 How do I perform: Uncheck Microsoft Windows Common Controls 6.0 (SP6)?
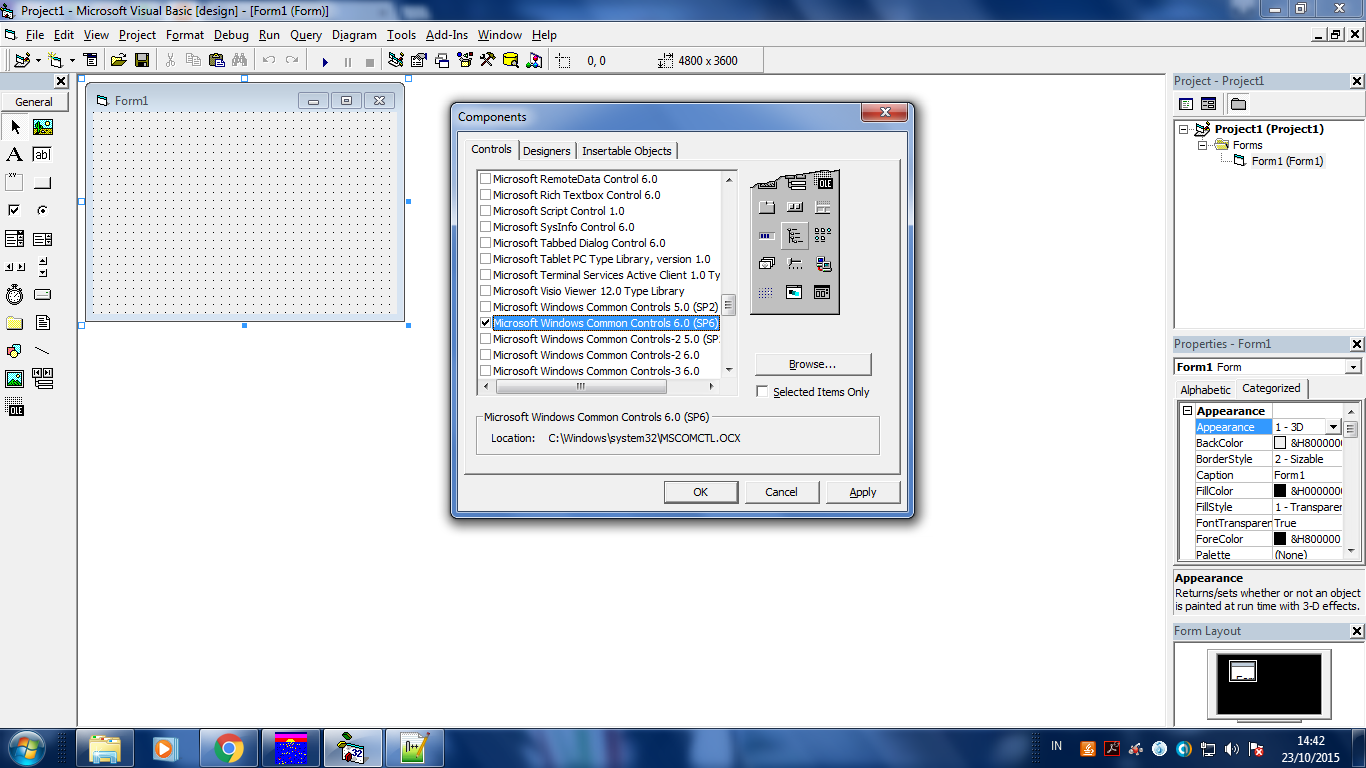(x=486, y=323)
